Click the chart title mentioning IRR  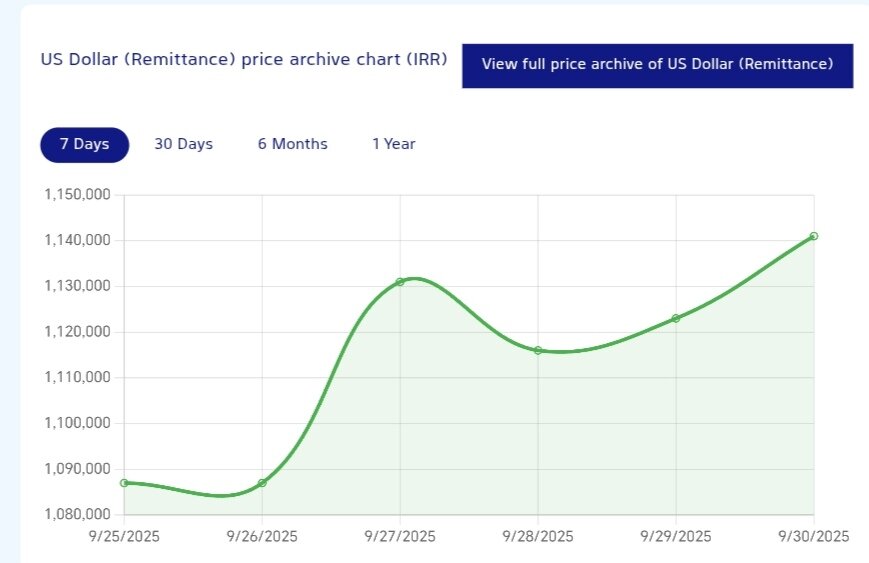pos(243,59)
